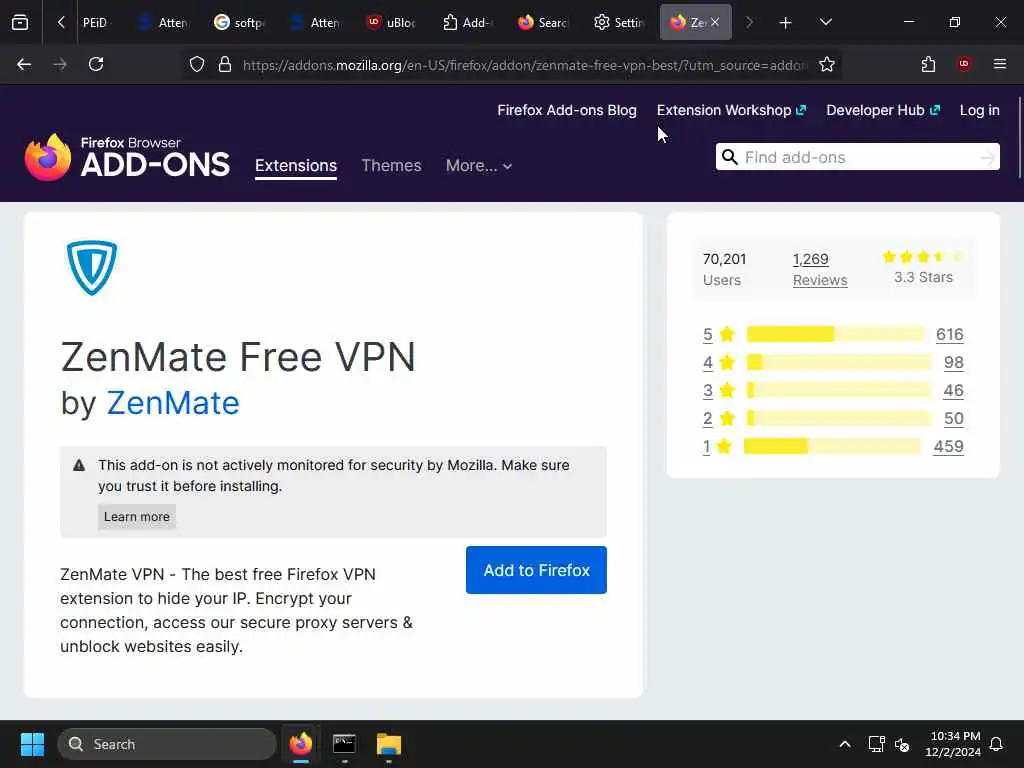The width and height of the screenshot is (1024, 768).
Task: Switch to the Add-ons manager tab
Action: (x=467, y=22)
